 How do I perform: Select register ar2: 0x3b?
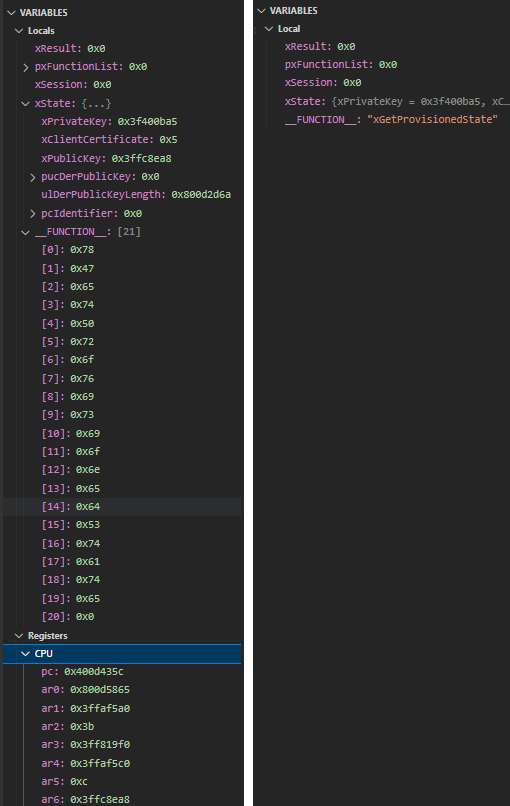(67, 726)
